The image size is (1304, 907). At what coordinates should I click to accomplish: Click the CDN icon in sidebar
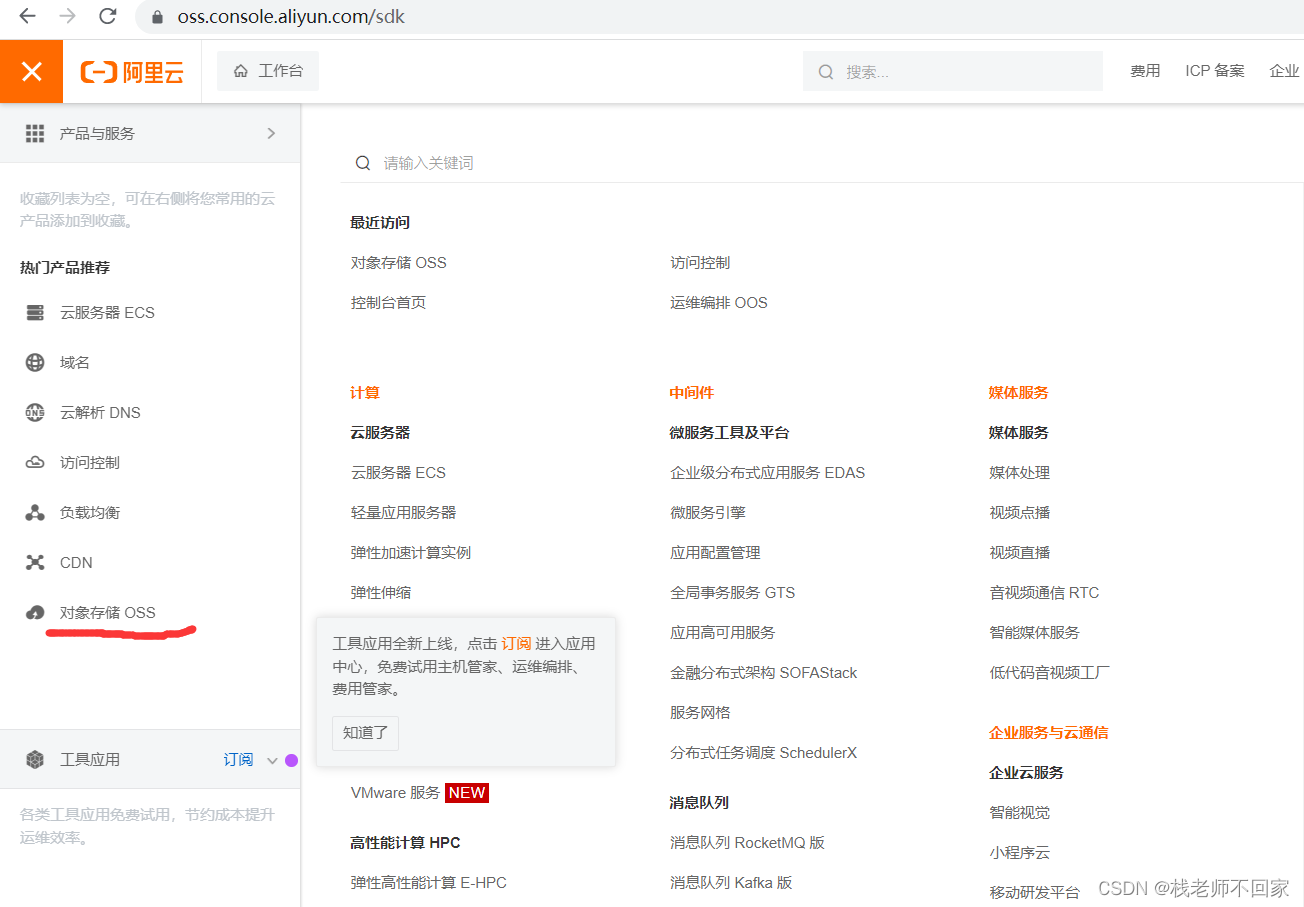point(35,563)
